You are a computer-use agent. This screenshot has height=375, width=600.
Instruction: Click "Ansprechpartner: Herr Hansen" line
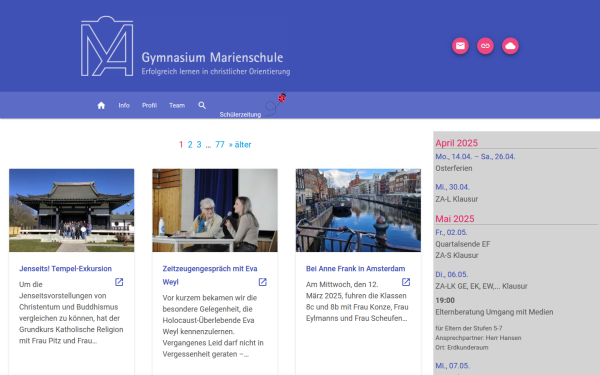click(478, 338)
